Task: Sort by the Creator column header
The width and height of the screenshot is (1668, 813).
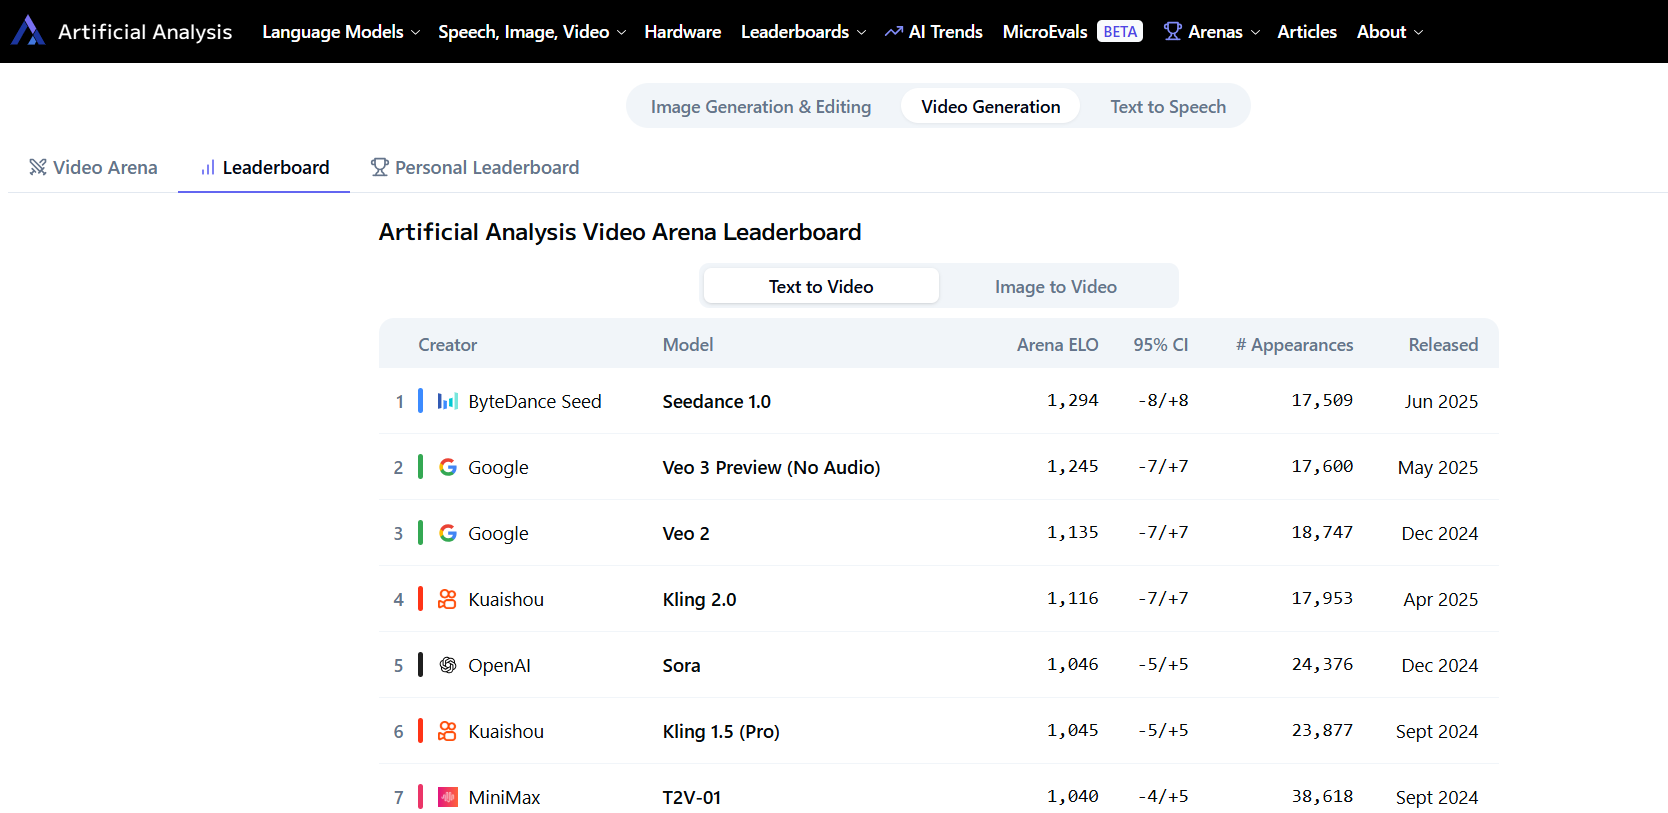Action: (x=448, y=345)
